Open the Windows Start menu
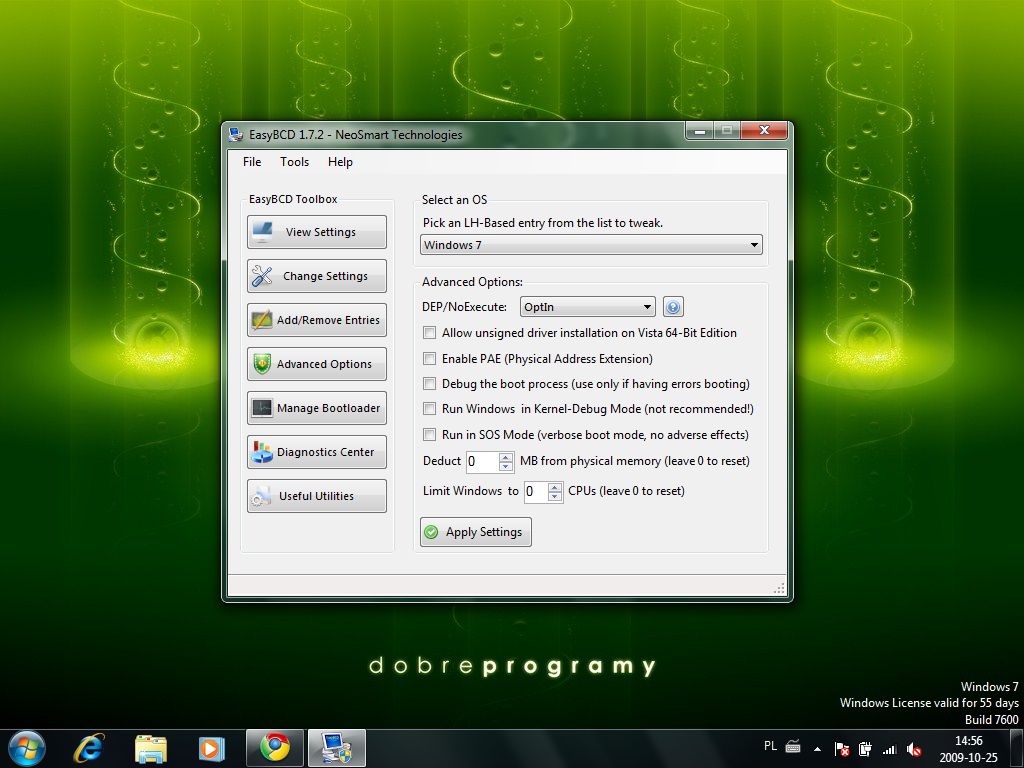This screenshot has width=1024, height=768. [x=27, y=747]
